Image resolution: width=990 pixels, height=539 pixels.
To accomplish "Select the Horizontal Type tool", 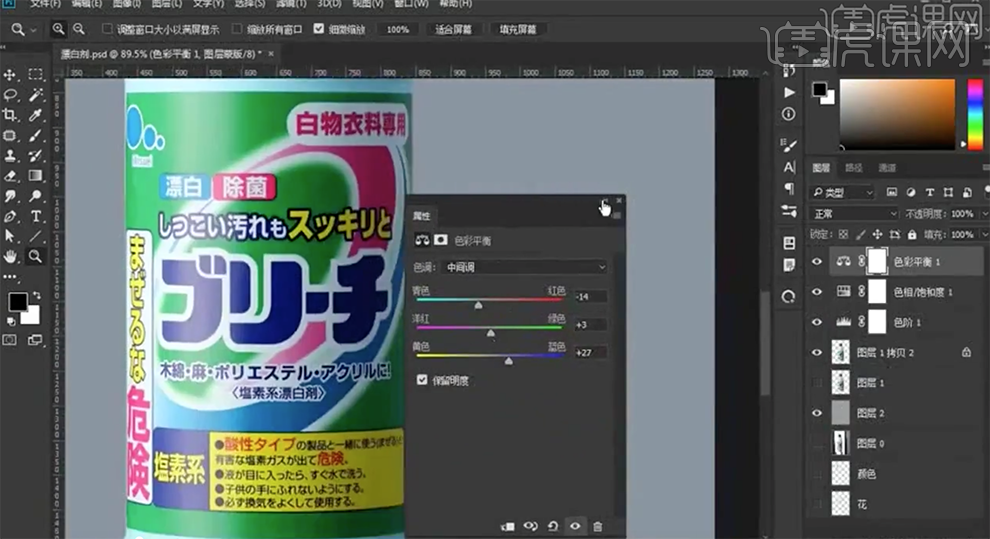I will coord(36,216).
